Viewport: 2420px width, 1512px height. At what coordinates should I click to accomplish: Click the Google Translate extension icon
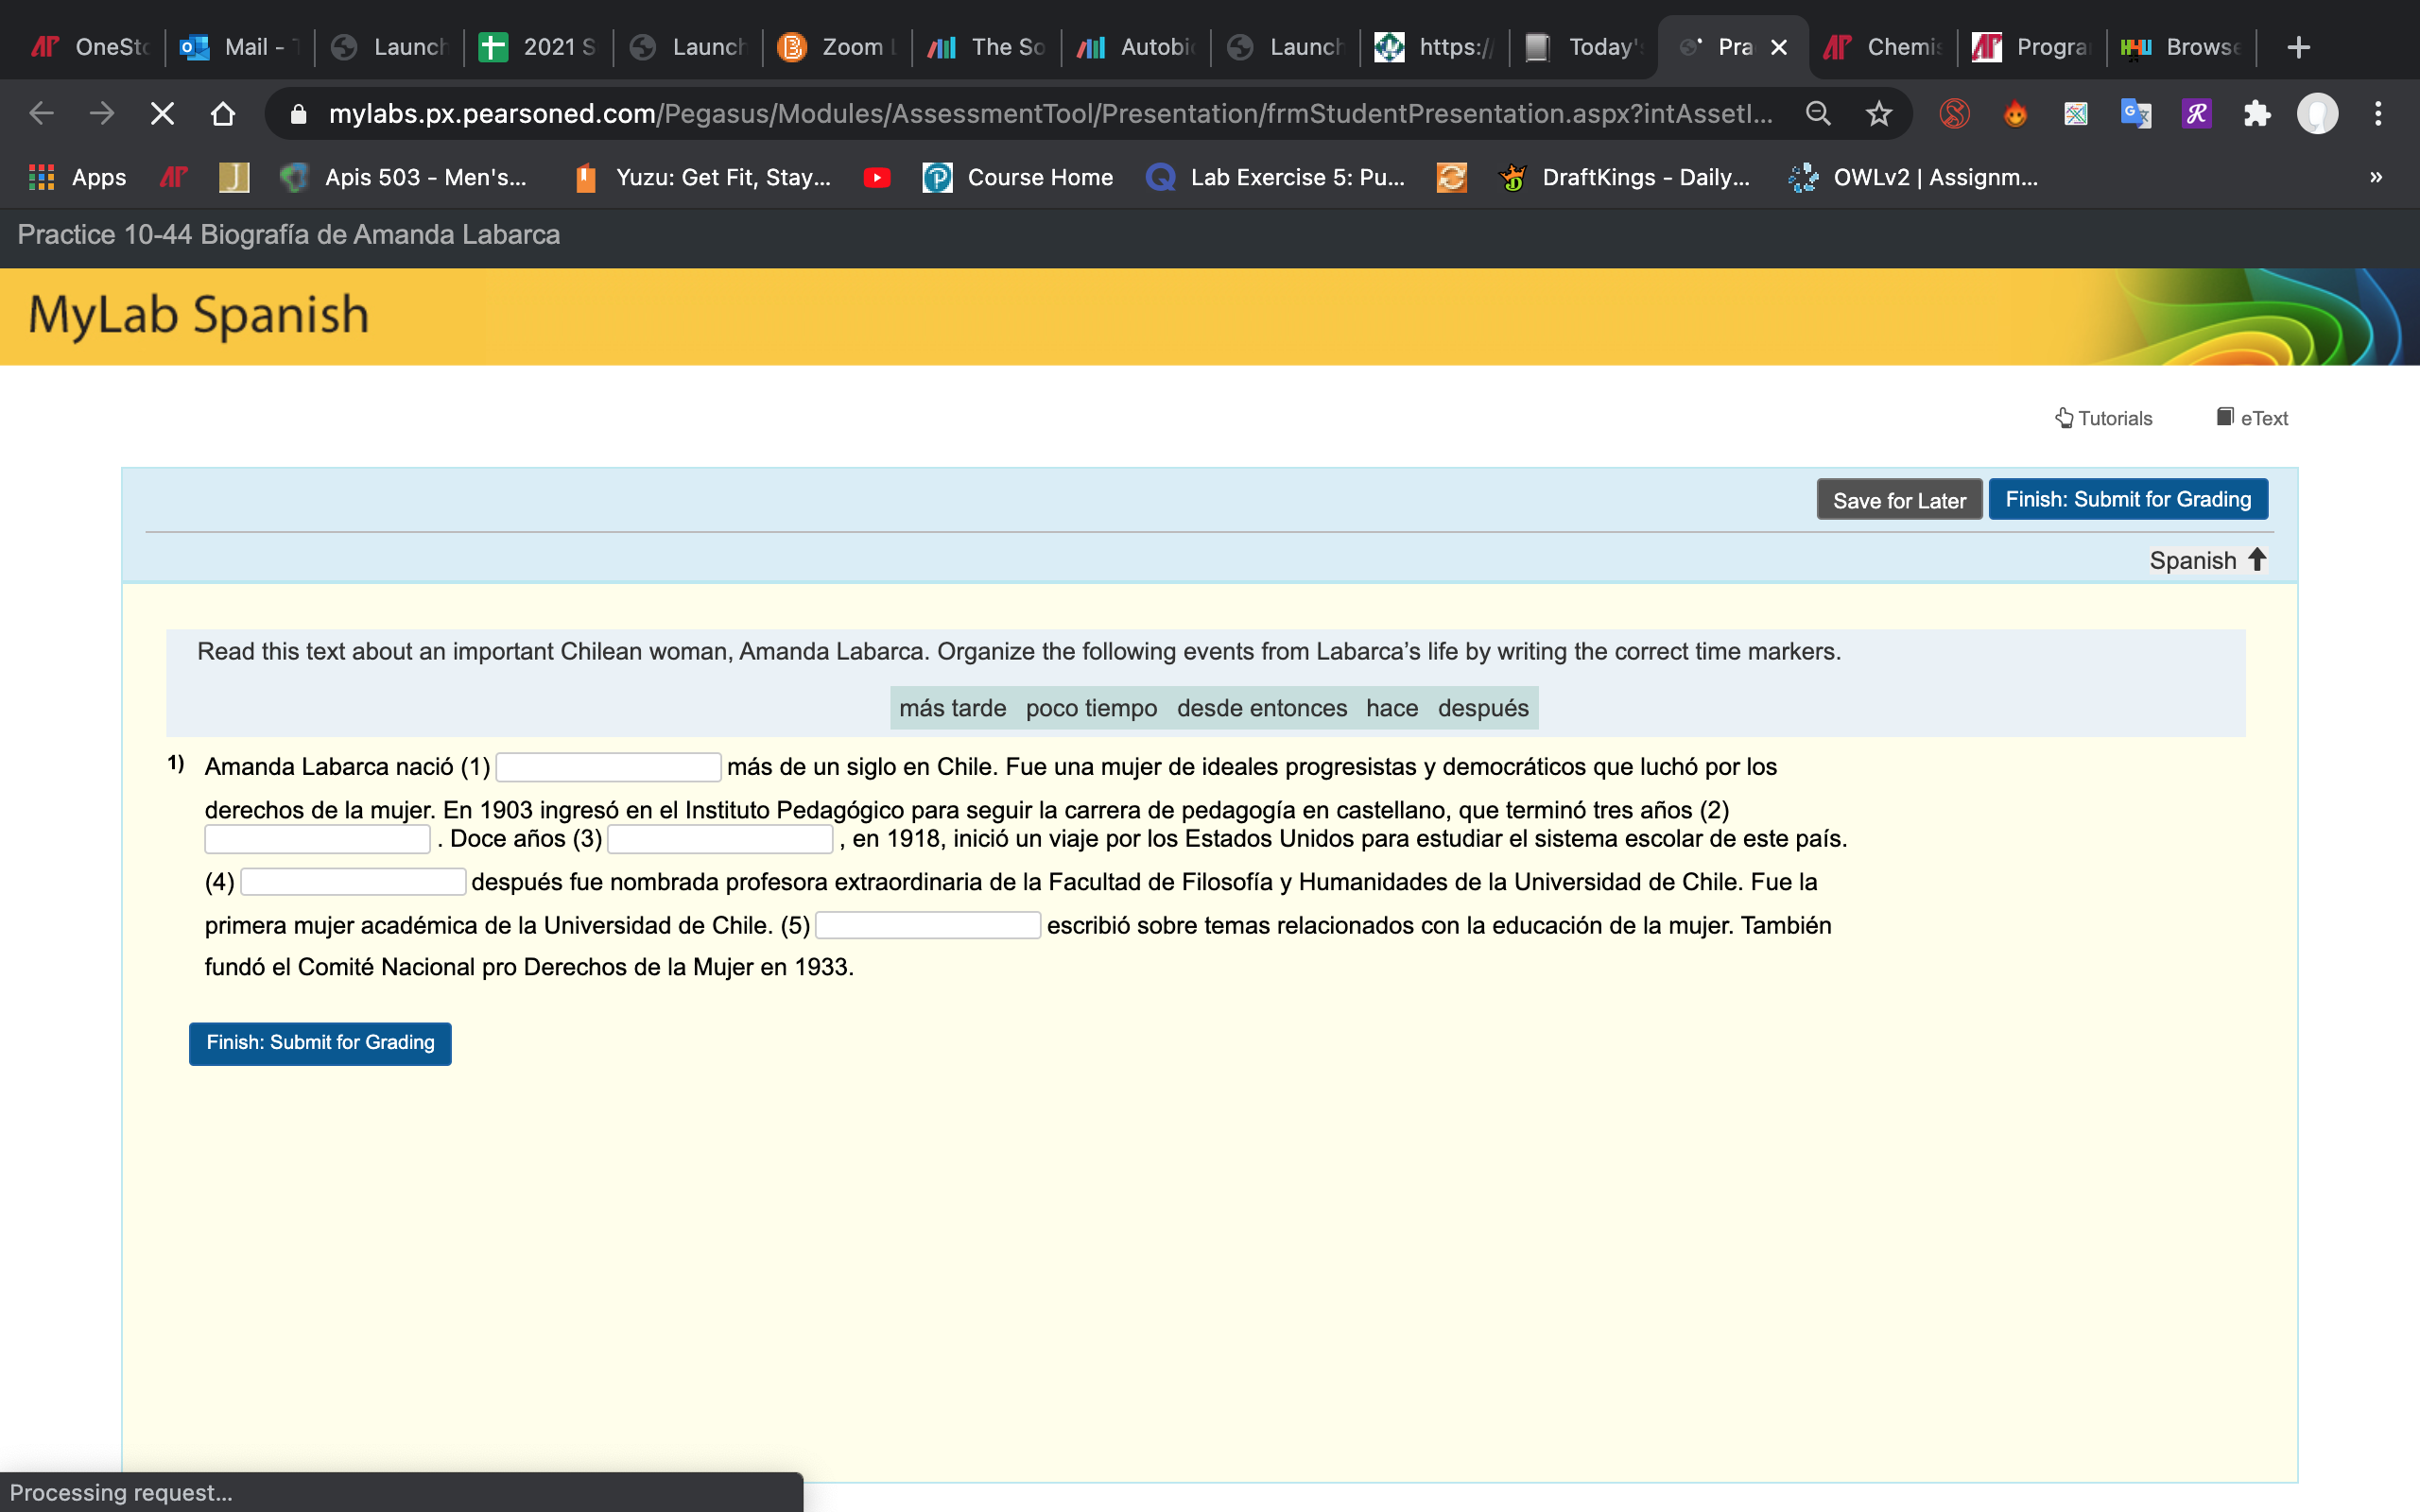2135,114
